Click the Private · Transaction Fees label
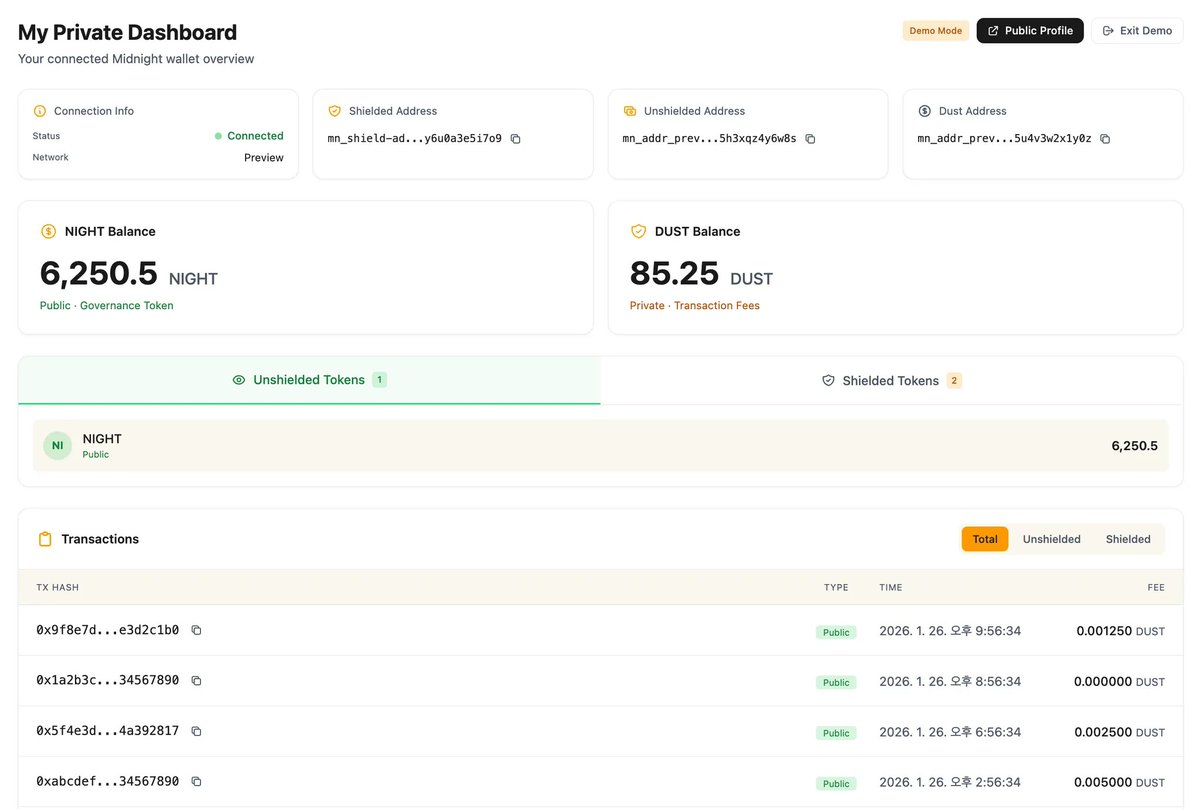1200x809 pixels. [695, 306]
